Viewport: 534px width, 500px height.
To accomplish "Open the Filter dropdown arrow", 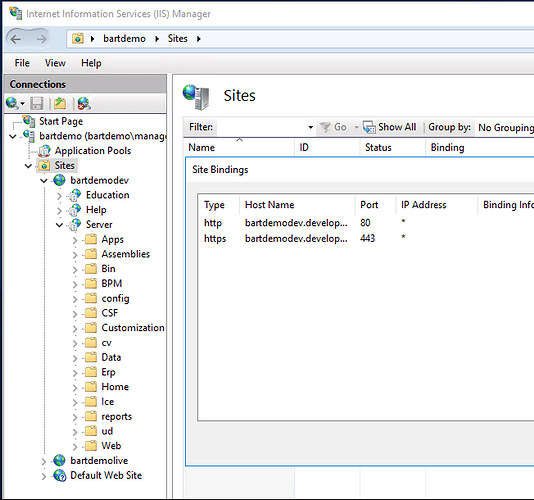I will pos(311,127).
